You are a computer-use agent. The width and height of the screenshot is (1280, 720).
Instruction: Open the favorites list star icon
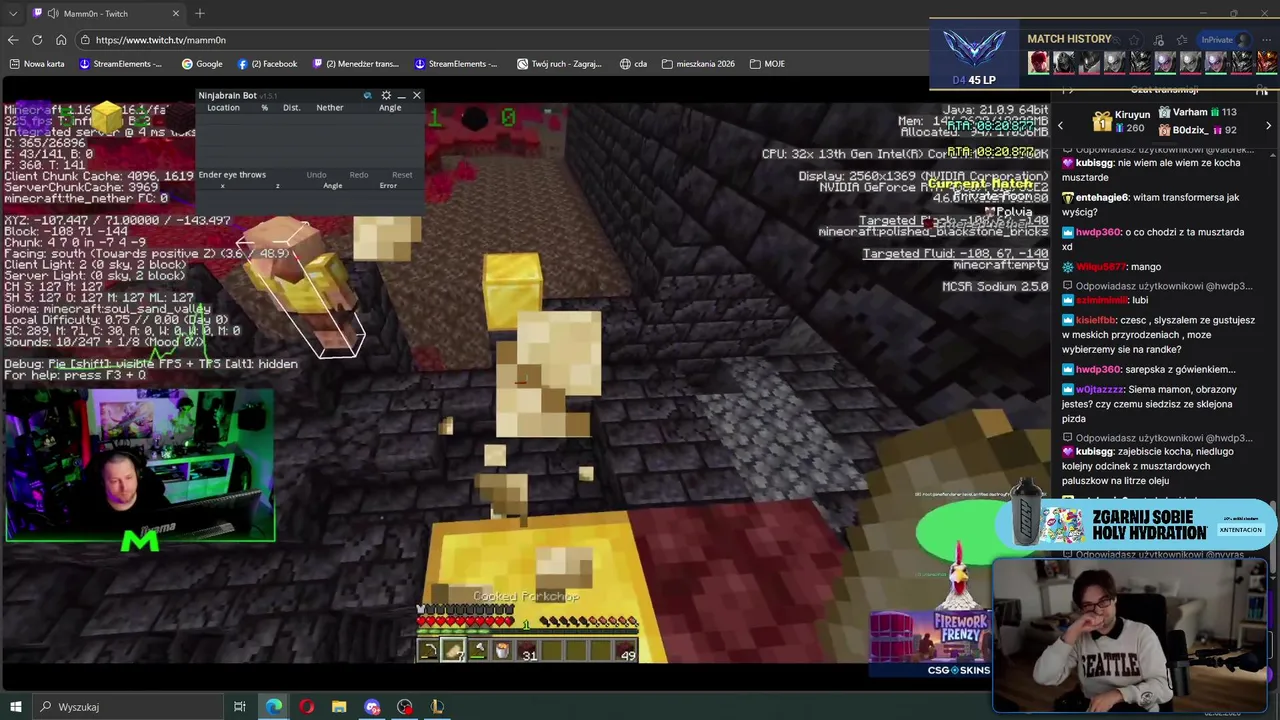pyautogui.click(x=1183, y=40)
